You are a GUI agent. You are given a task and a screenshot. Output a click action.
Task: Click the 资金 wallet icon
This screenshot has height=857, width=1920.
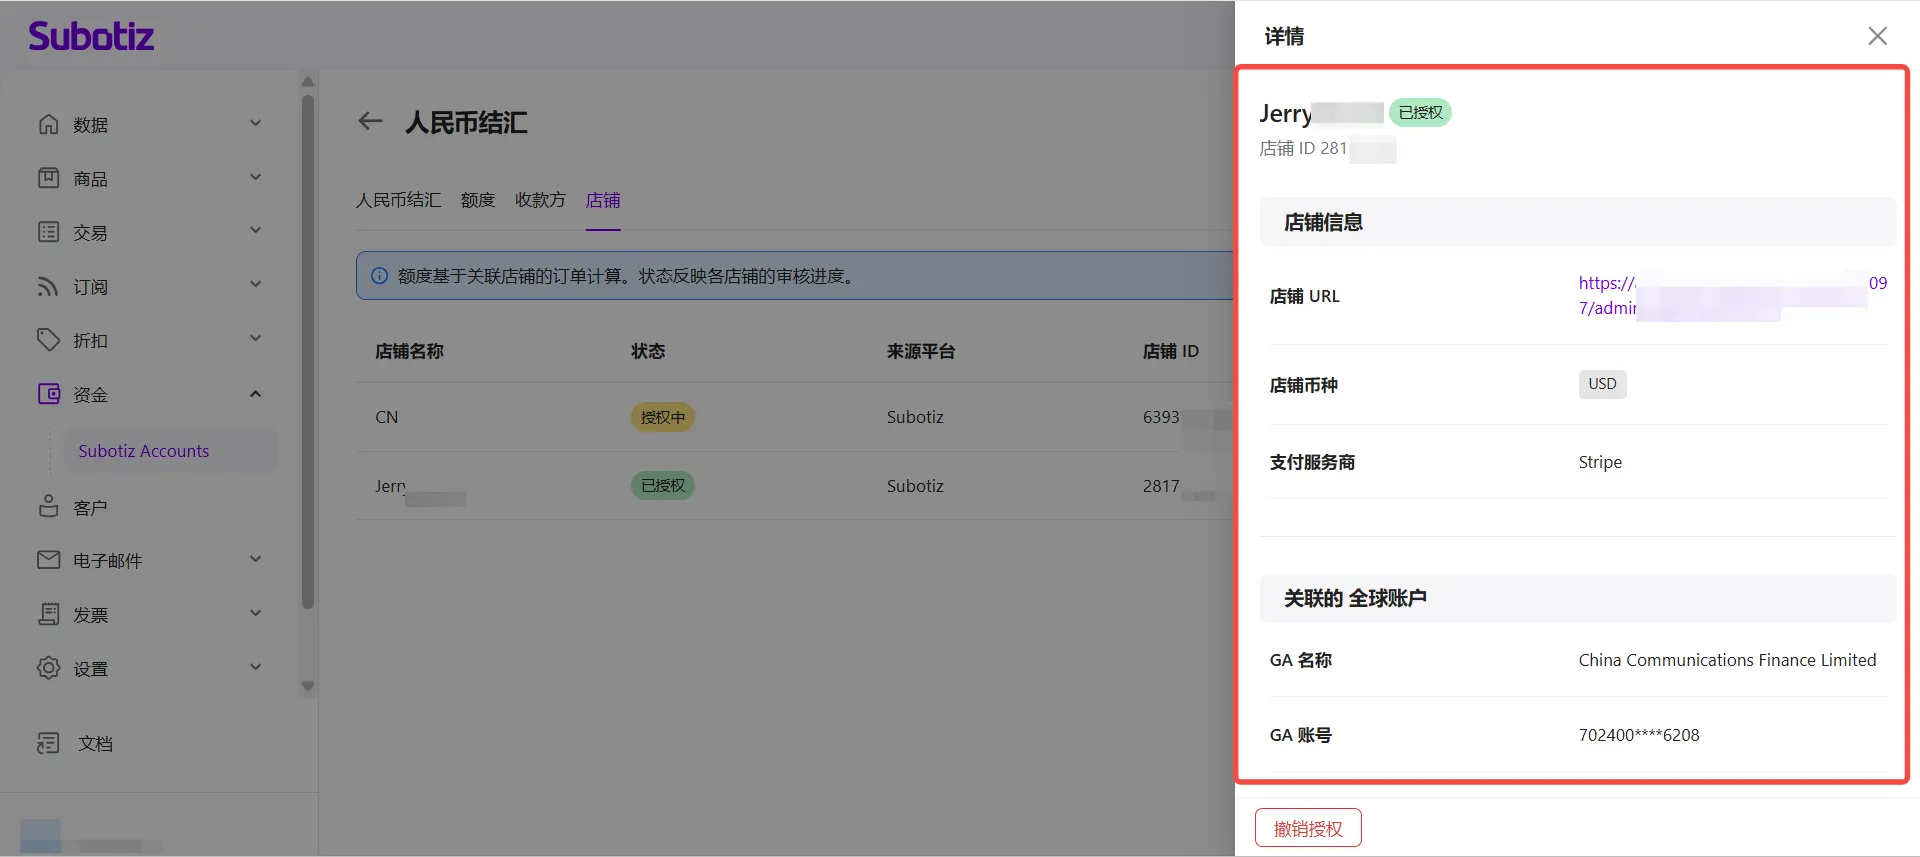pos(48,394)
